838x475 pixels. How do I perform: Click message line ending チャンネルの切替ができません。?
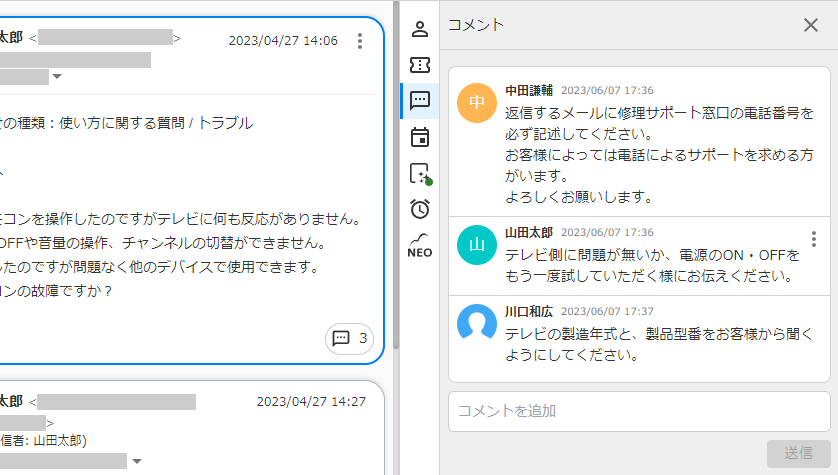point(163,243)
